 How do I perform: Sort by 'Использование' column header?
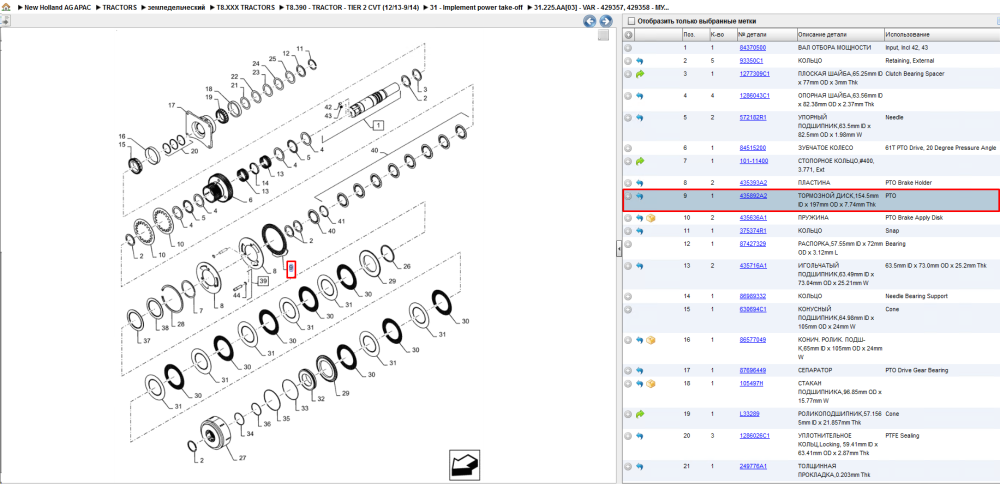point(941,34)
